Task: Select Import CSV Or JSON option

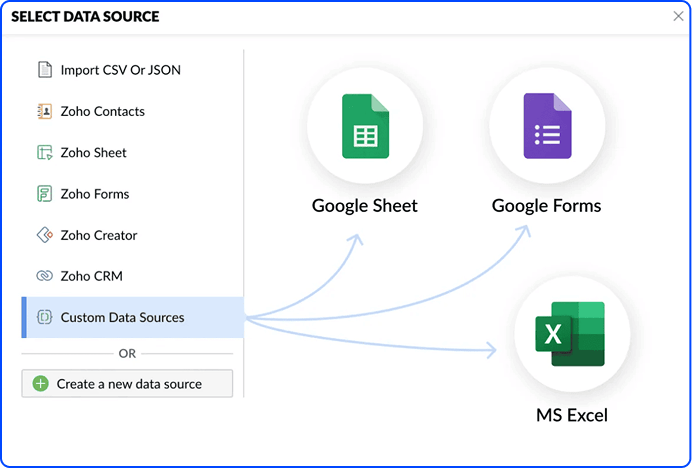Action: [x=132, y=70]
